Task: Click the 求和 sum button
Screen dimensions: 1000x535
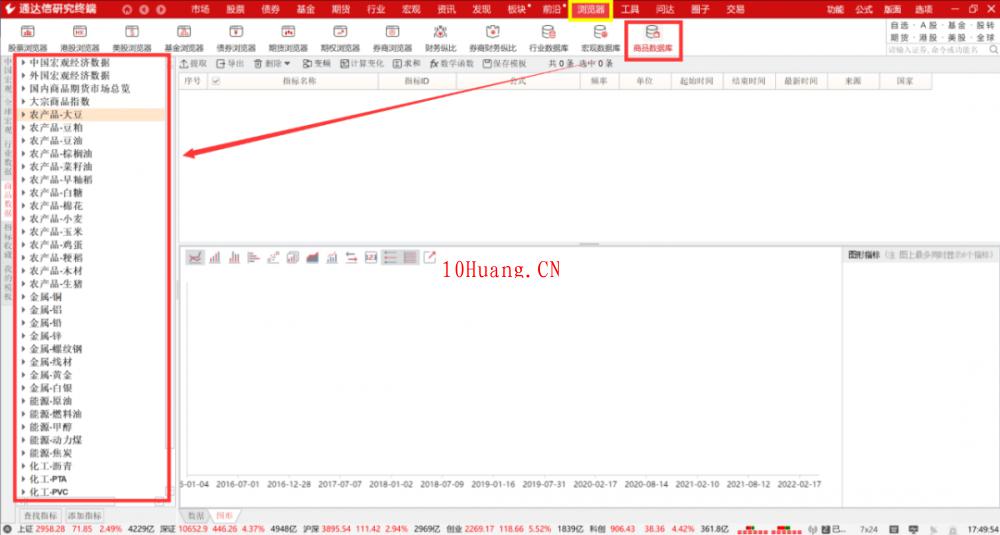Action: (406, 64)
